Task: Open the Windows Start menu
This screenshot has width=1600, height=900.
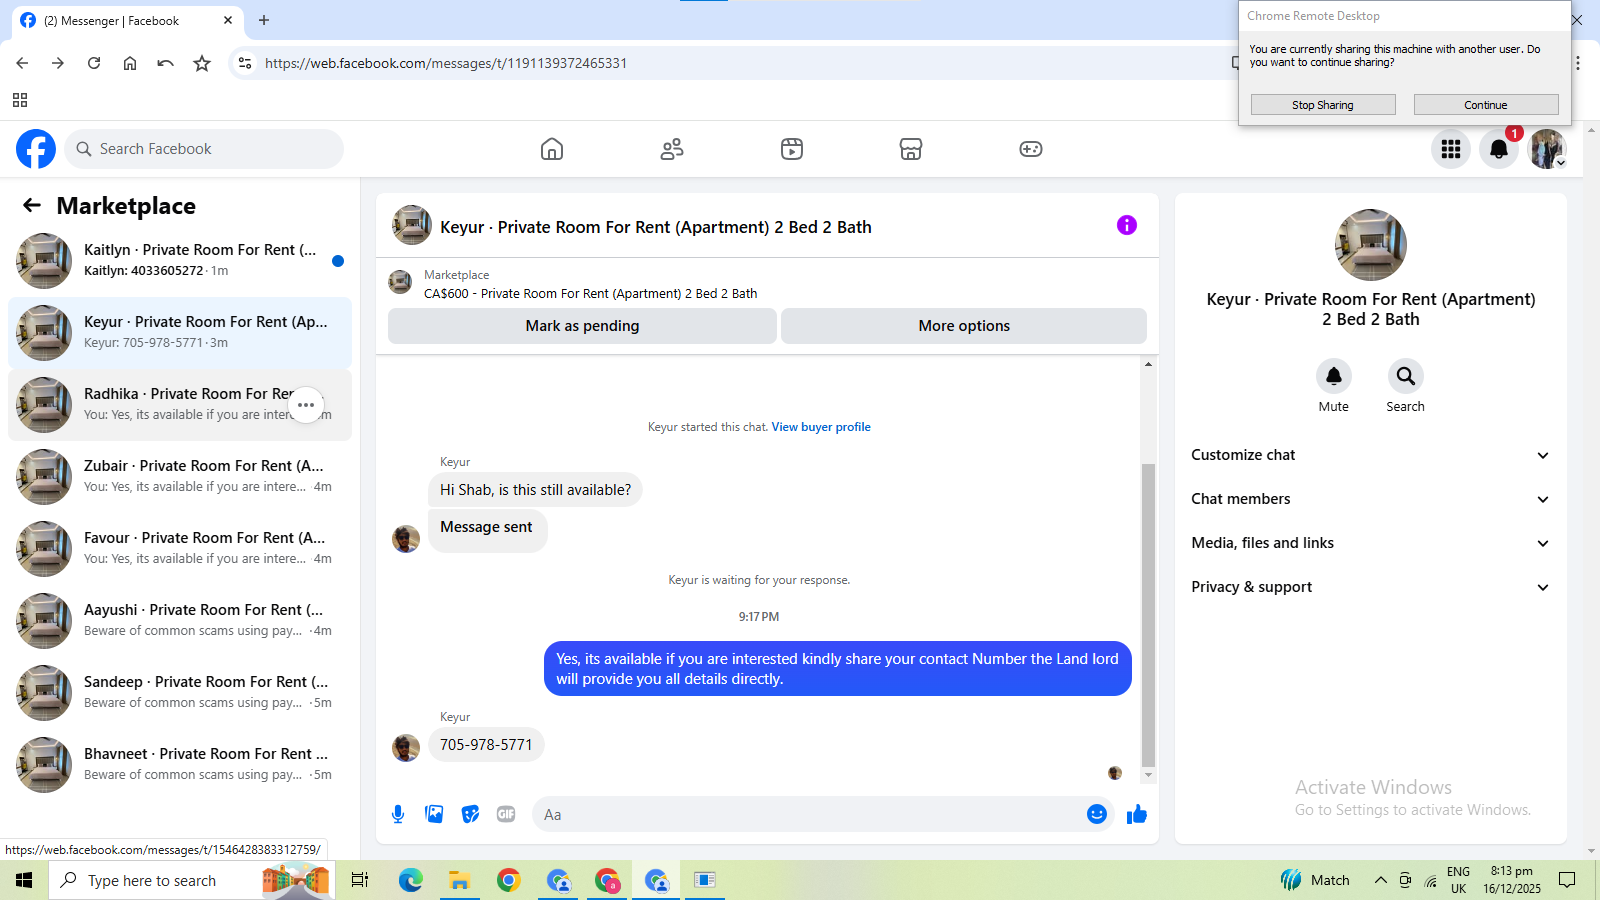Action: point(24,880)
